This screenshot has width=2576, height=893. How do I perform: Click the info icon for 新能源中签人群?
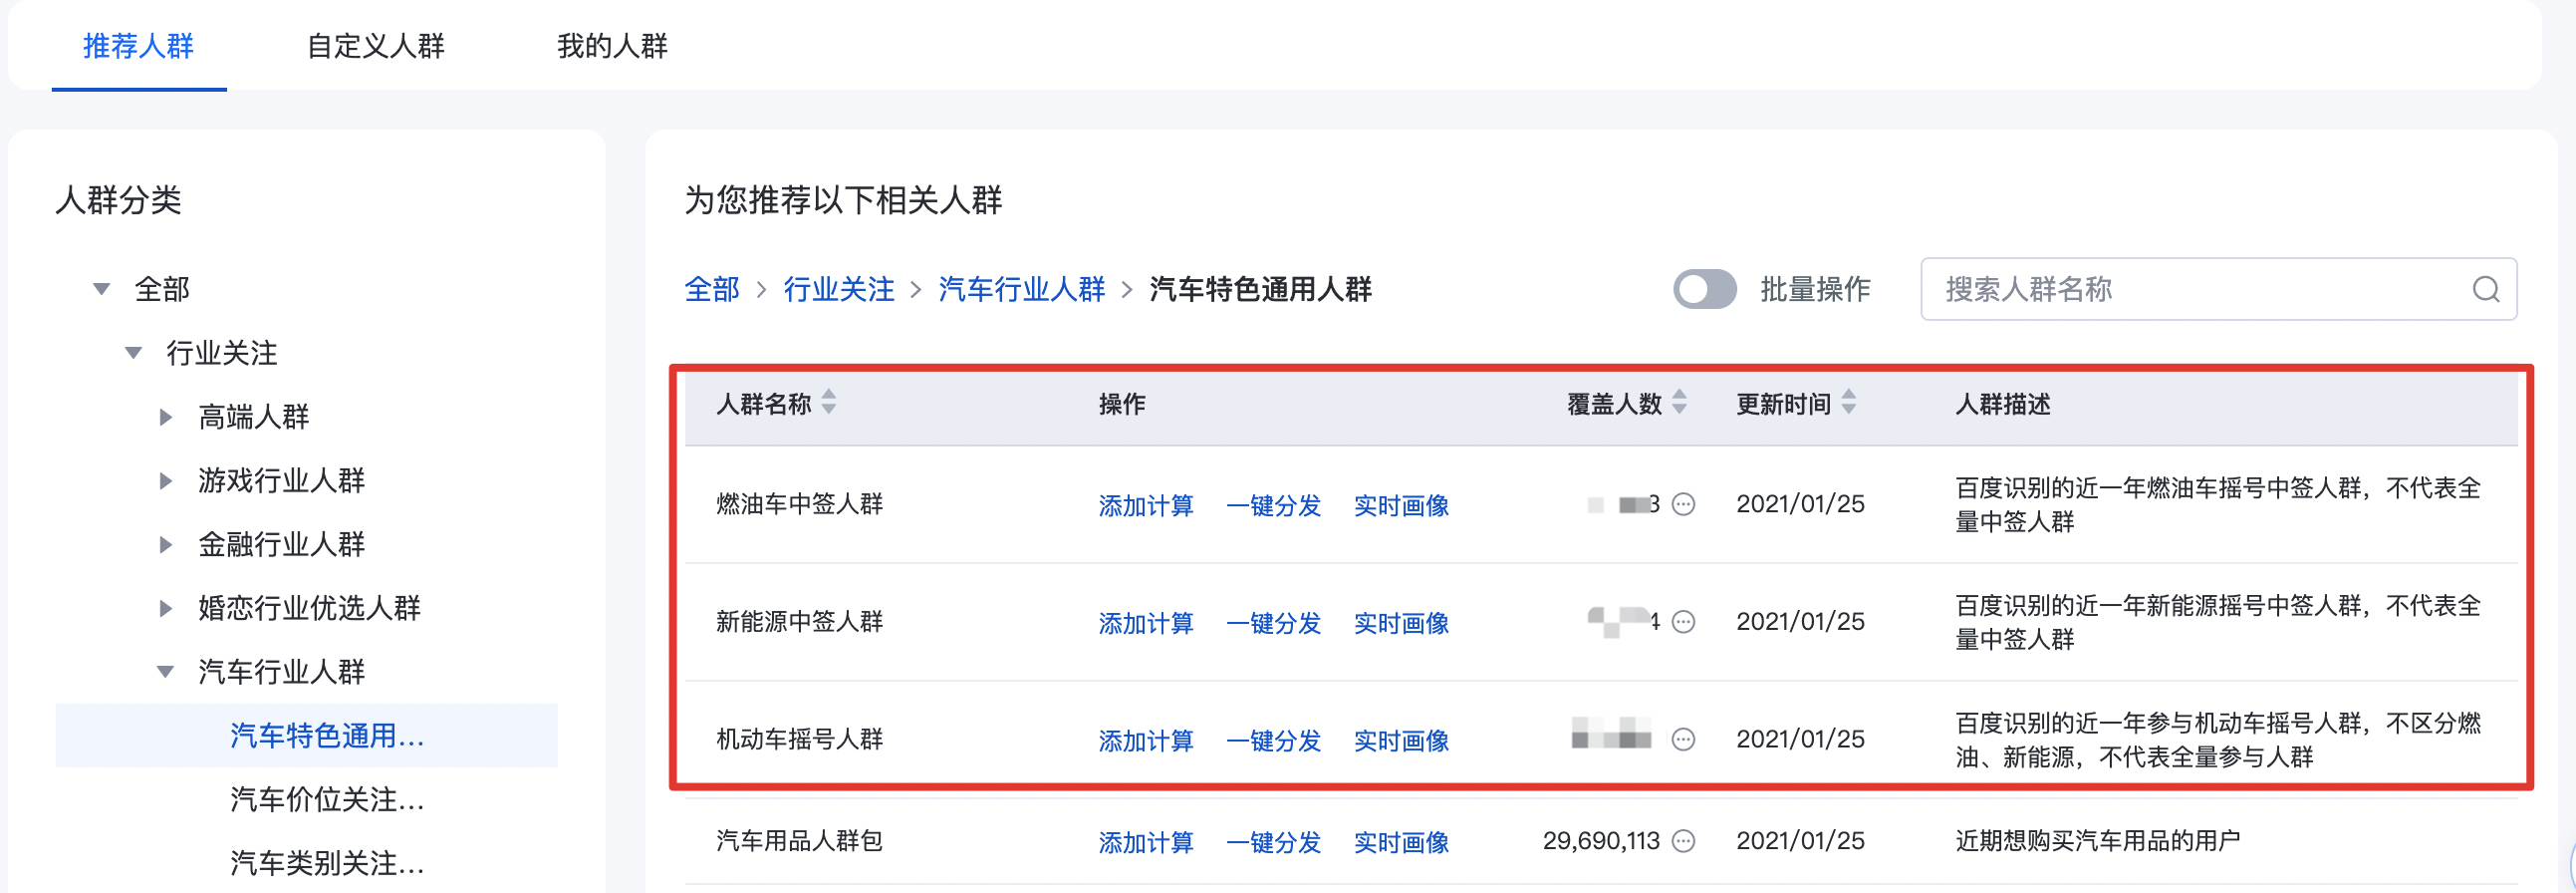pos(1684,622)
